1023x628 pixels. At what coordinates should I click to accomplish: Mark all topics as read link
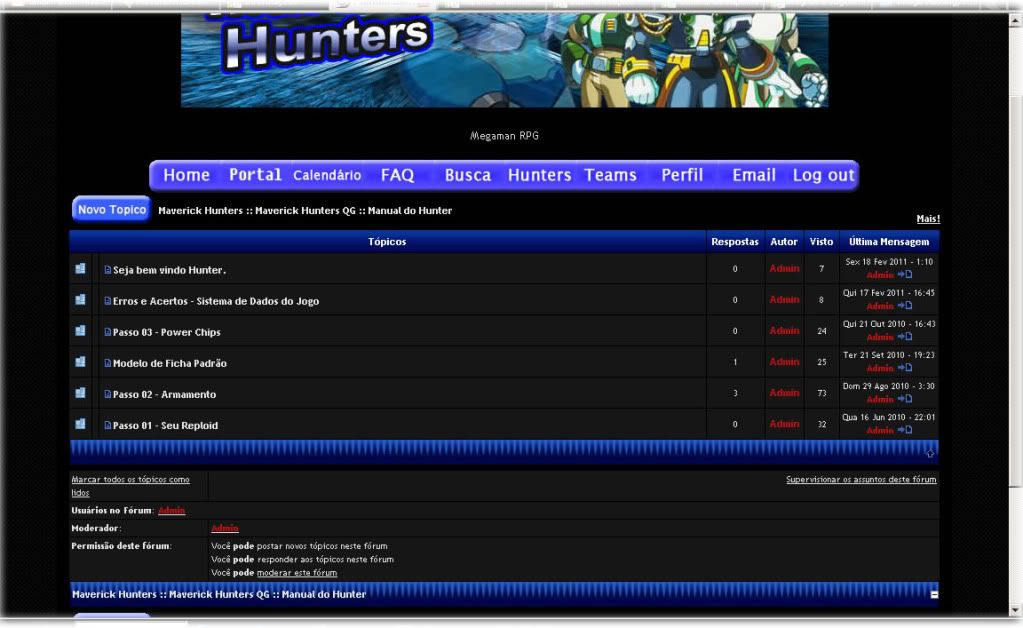(x=130, y=486)
